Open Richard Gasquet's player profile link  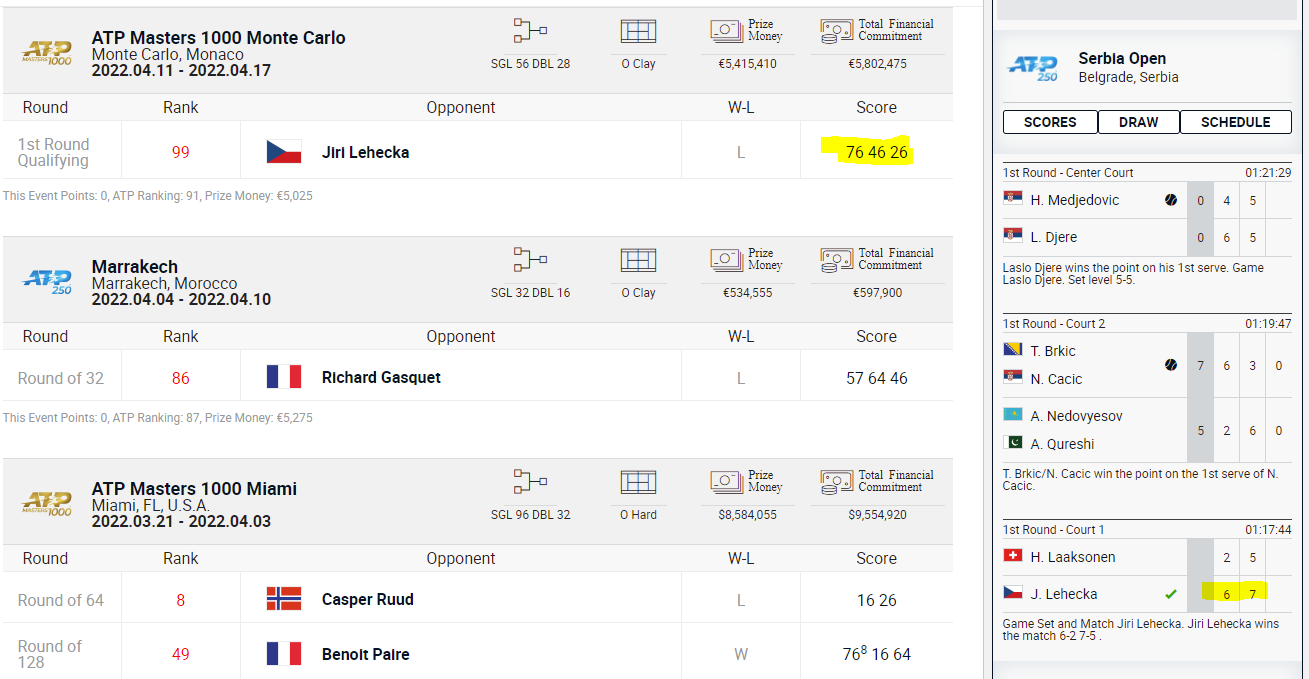coord(381,378)
